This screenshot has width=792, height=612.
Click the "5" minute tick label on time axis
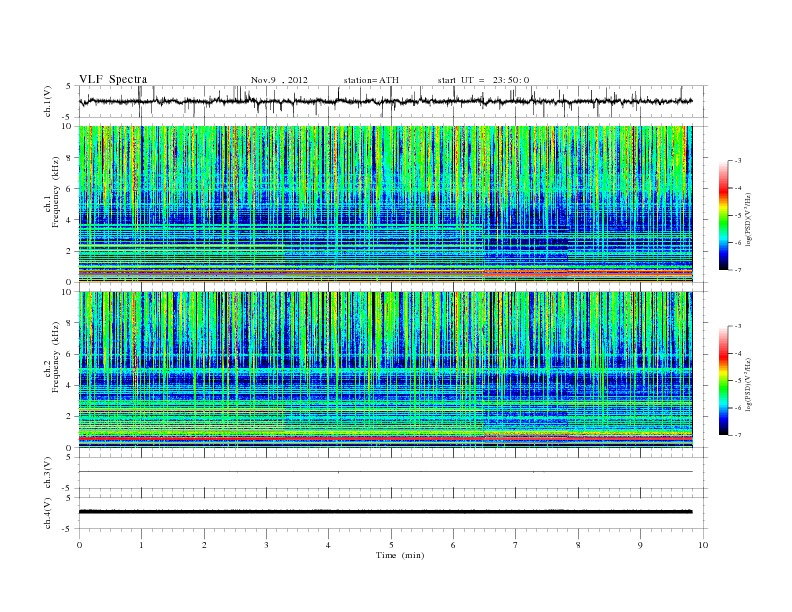[x=391, y=545]
